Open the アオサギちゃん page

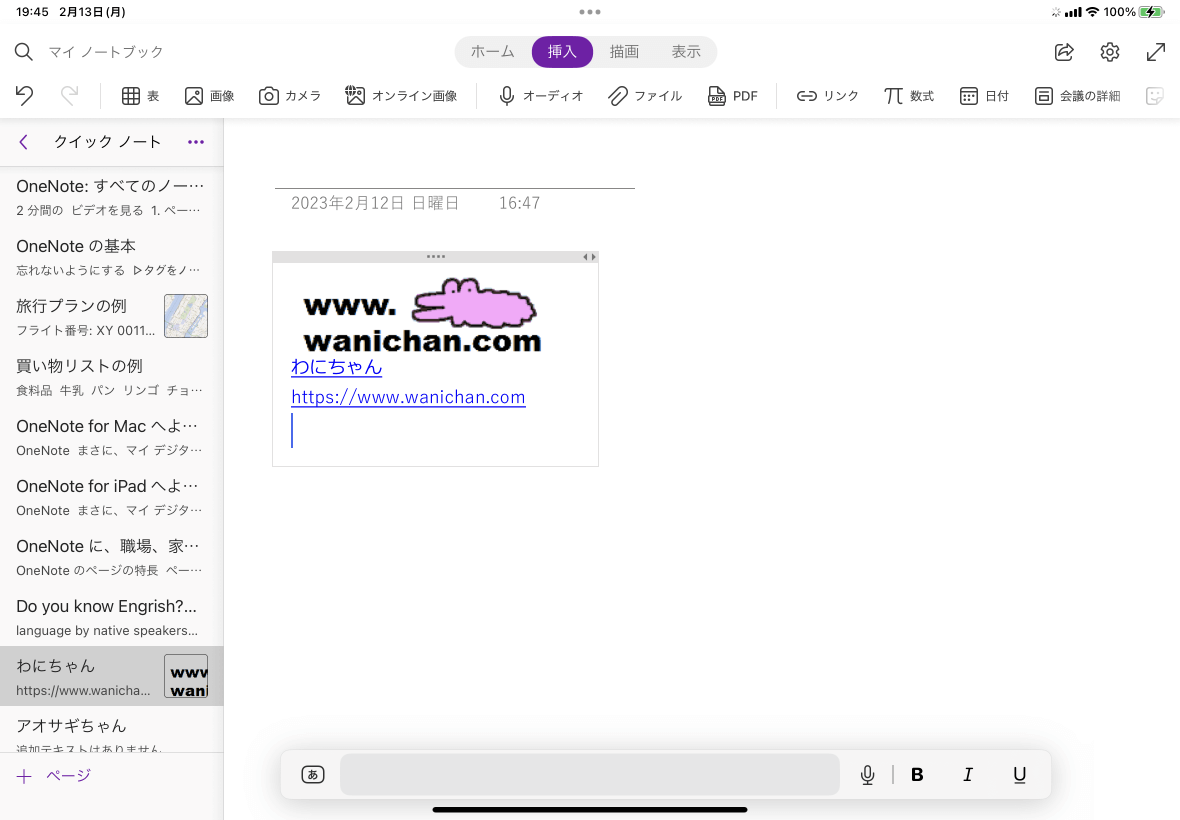tap(111, 730)
